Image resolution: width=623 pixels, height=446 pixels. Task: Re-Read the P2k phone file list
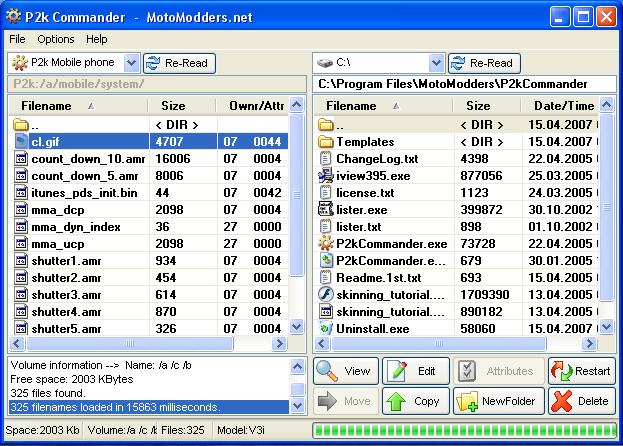[x=179, y=63]
